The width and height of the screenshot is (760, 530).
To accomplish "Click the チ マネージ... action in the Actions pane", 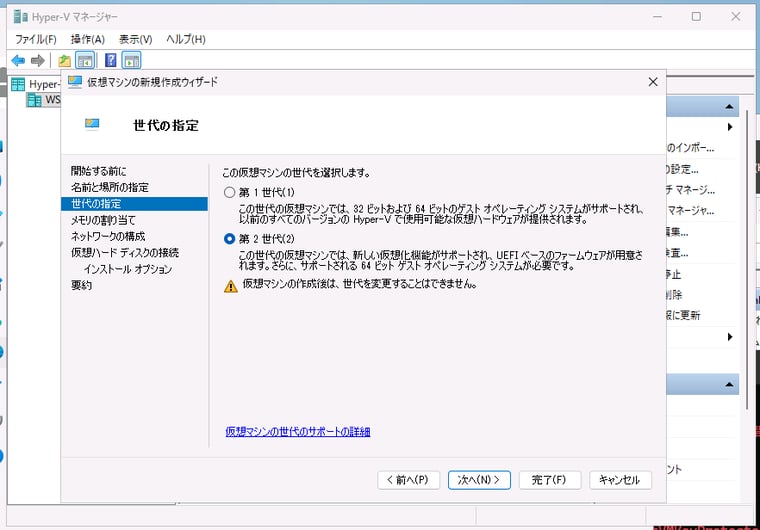I will click(690, 190).
